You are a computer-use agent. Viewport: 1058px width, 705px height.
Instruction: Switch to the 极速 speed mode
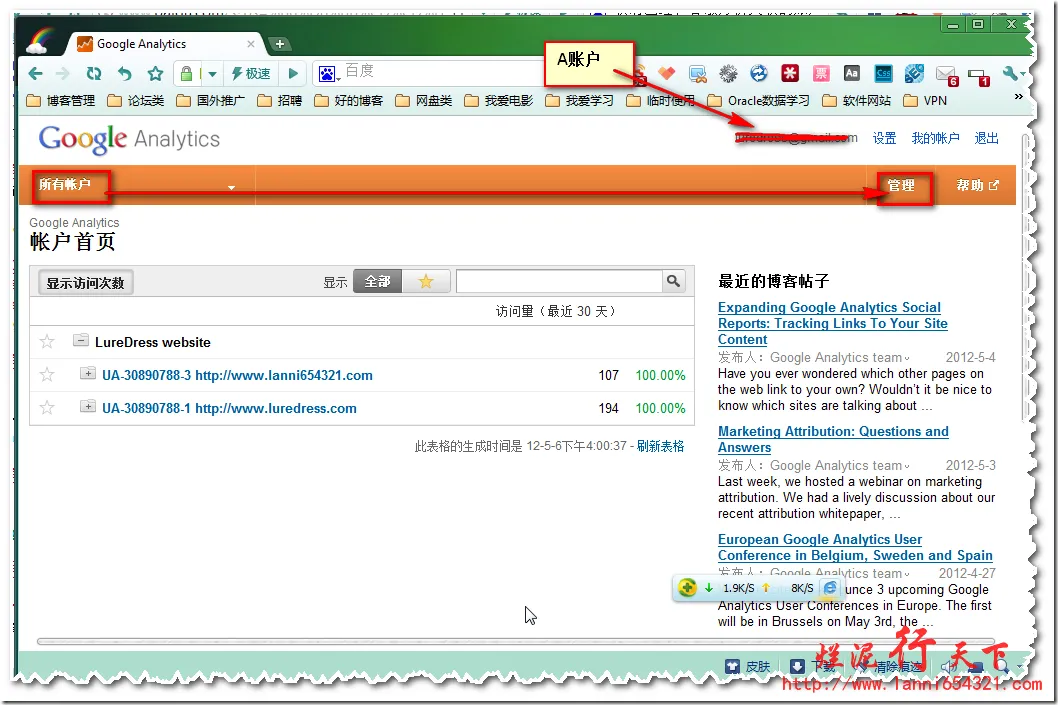point(250,74)
